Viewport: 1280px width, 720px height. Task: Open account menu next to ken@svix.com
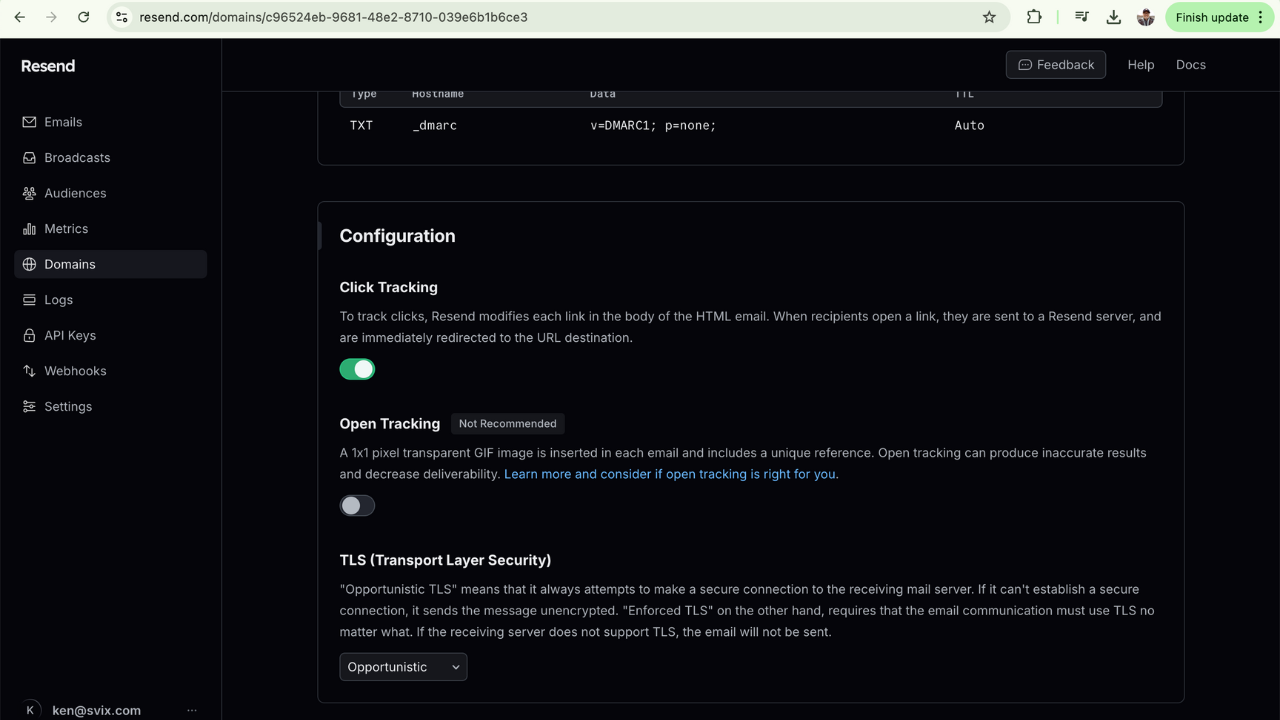191,710
